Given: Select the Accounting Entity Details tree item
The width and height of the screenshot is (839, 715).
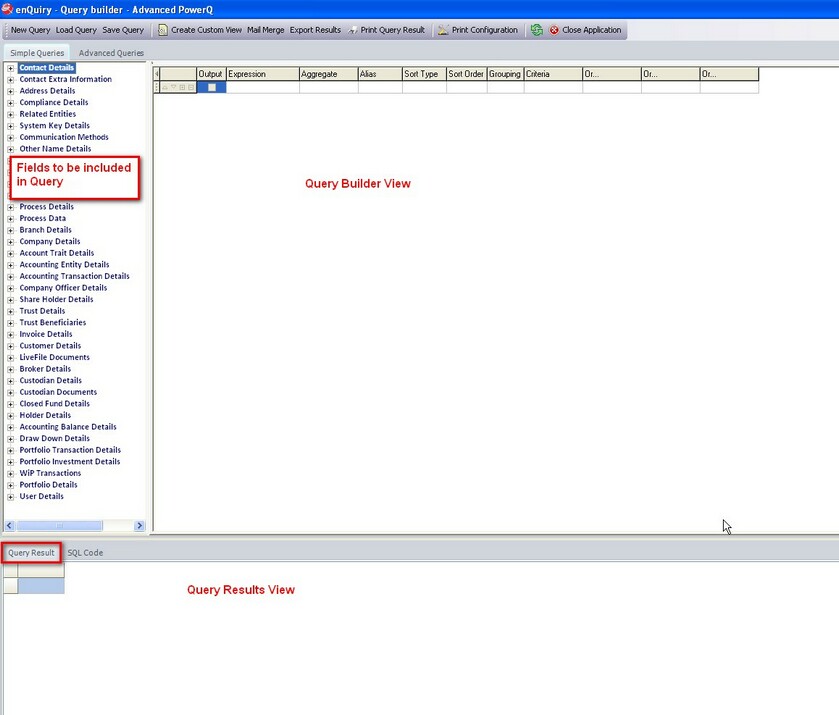Looking at the screenshot, I should [64, 265].
